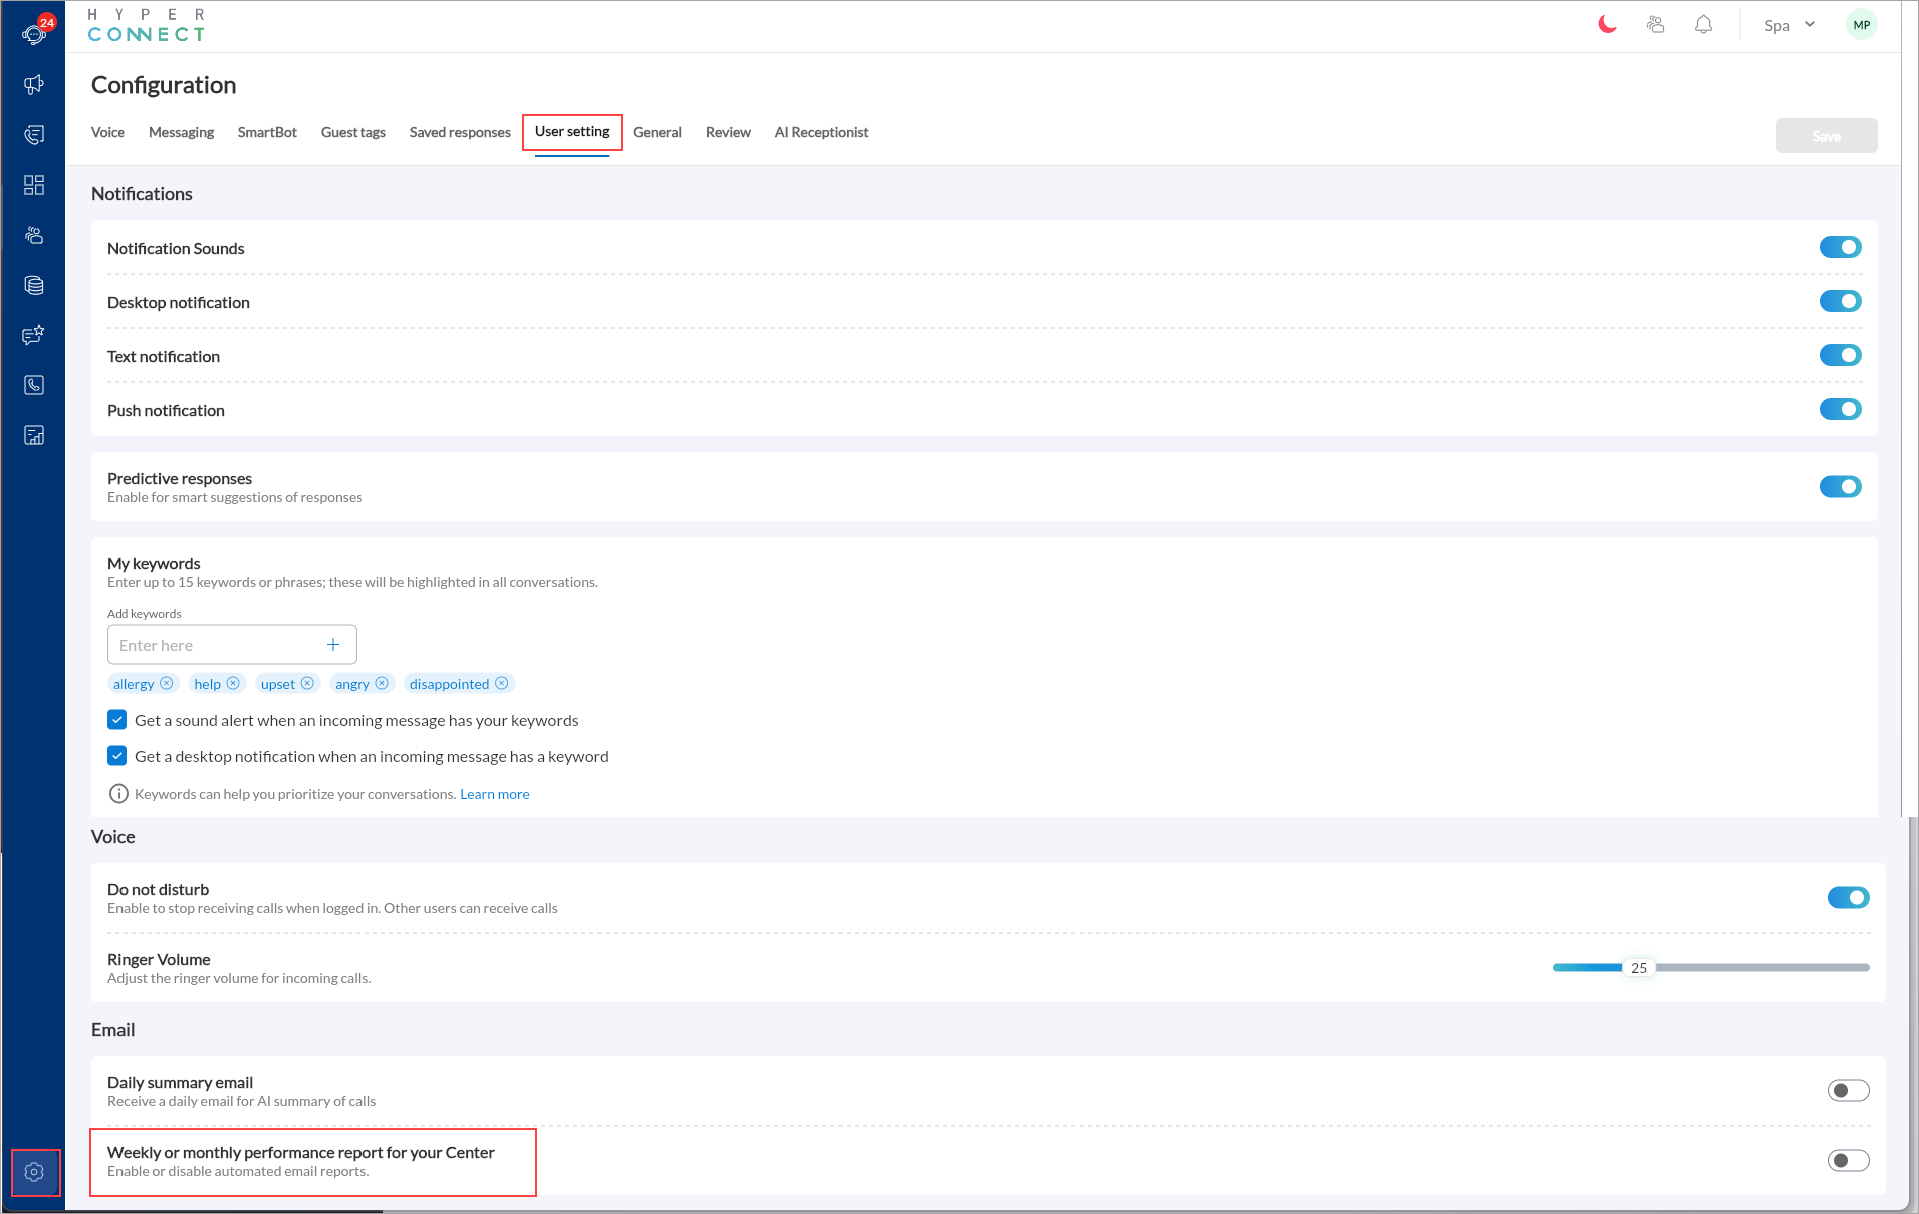Switch to dark mode with moon icon

[1606, 24]
